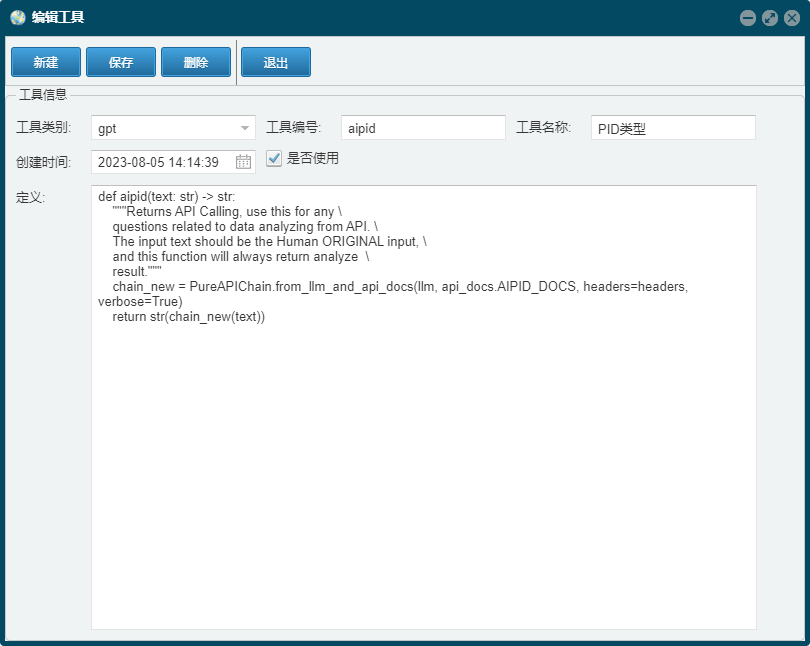The image size is (810, 646).
Task: Click the 创建时间 date text 2023-08-05 14:14:39
Action: pyautogui.click(x=158, y=162)
